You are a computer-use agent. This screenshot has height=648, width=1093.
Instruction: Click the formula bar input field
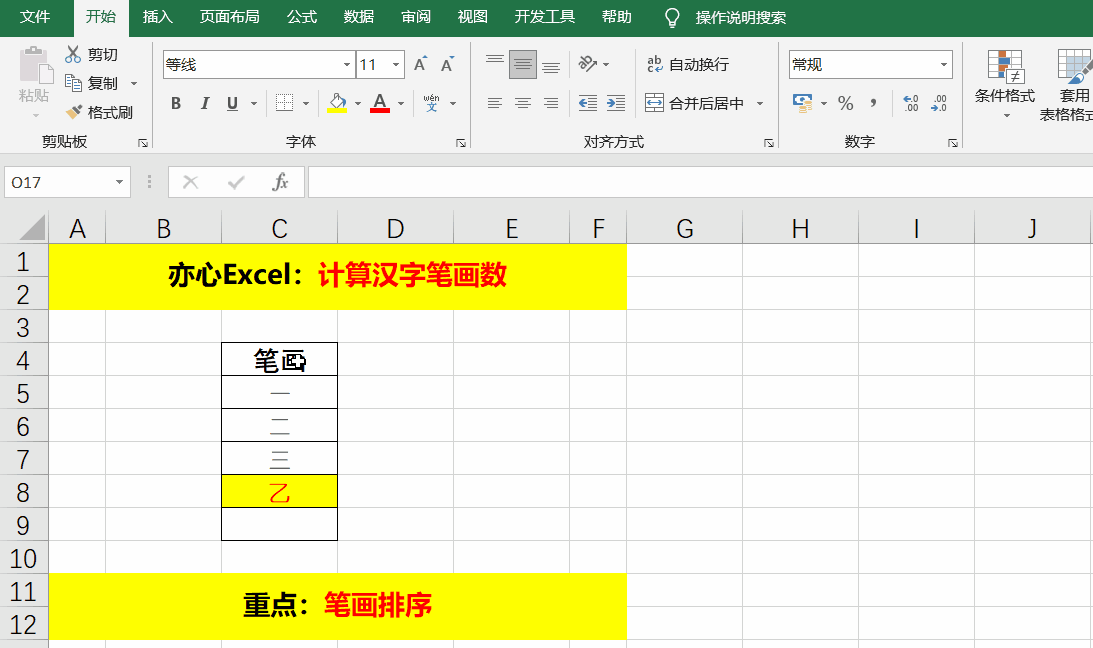pos(700,183)
